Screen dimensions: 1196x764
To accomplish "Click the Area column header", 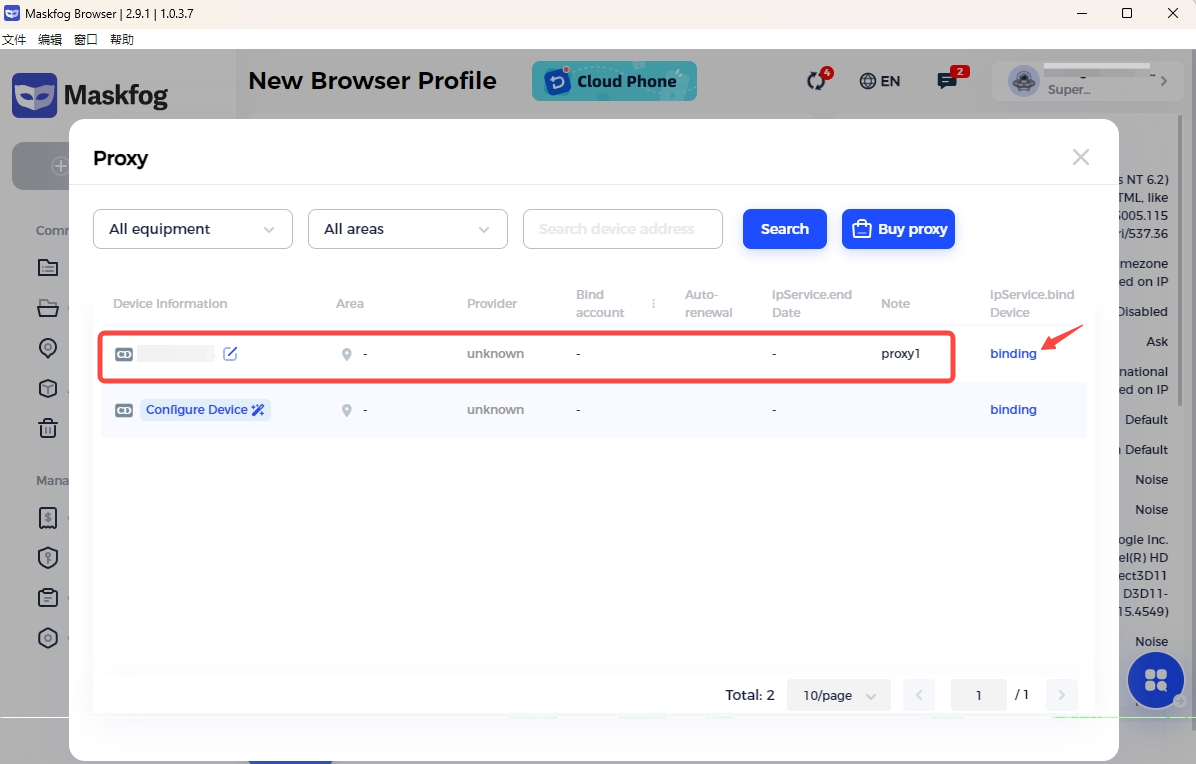I will 349,303.
